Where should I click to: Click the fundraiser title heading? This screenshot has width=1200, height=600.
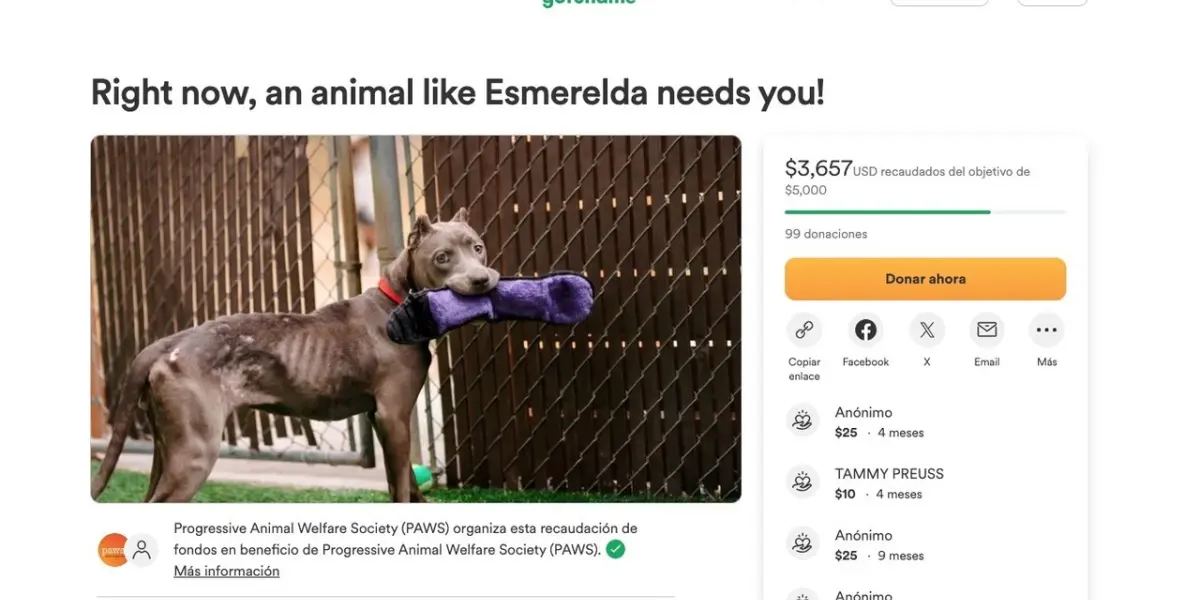[x=458, y=93]
